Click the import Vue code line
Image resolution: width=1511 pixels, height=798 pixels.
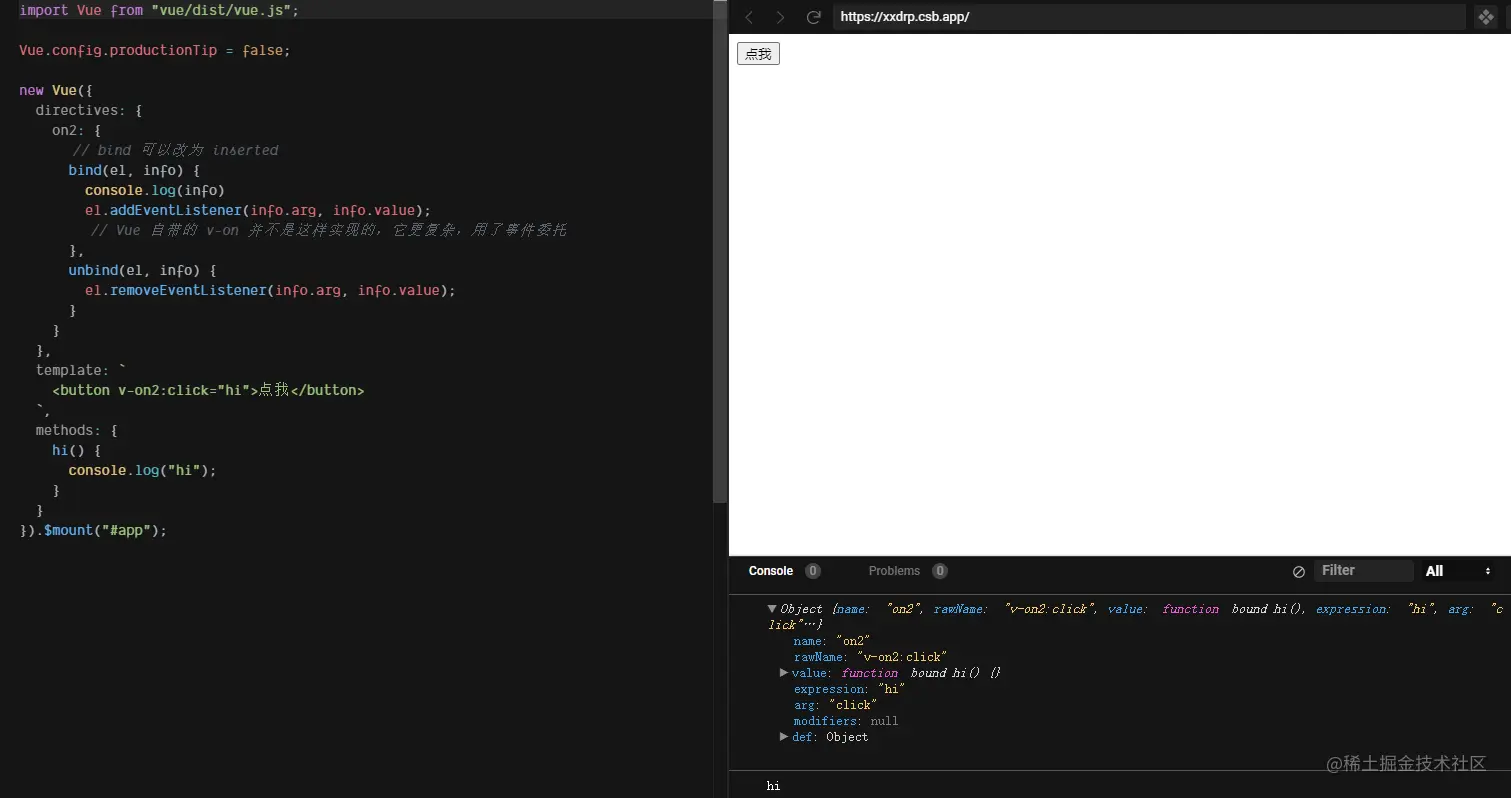[159, 10]
